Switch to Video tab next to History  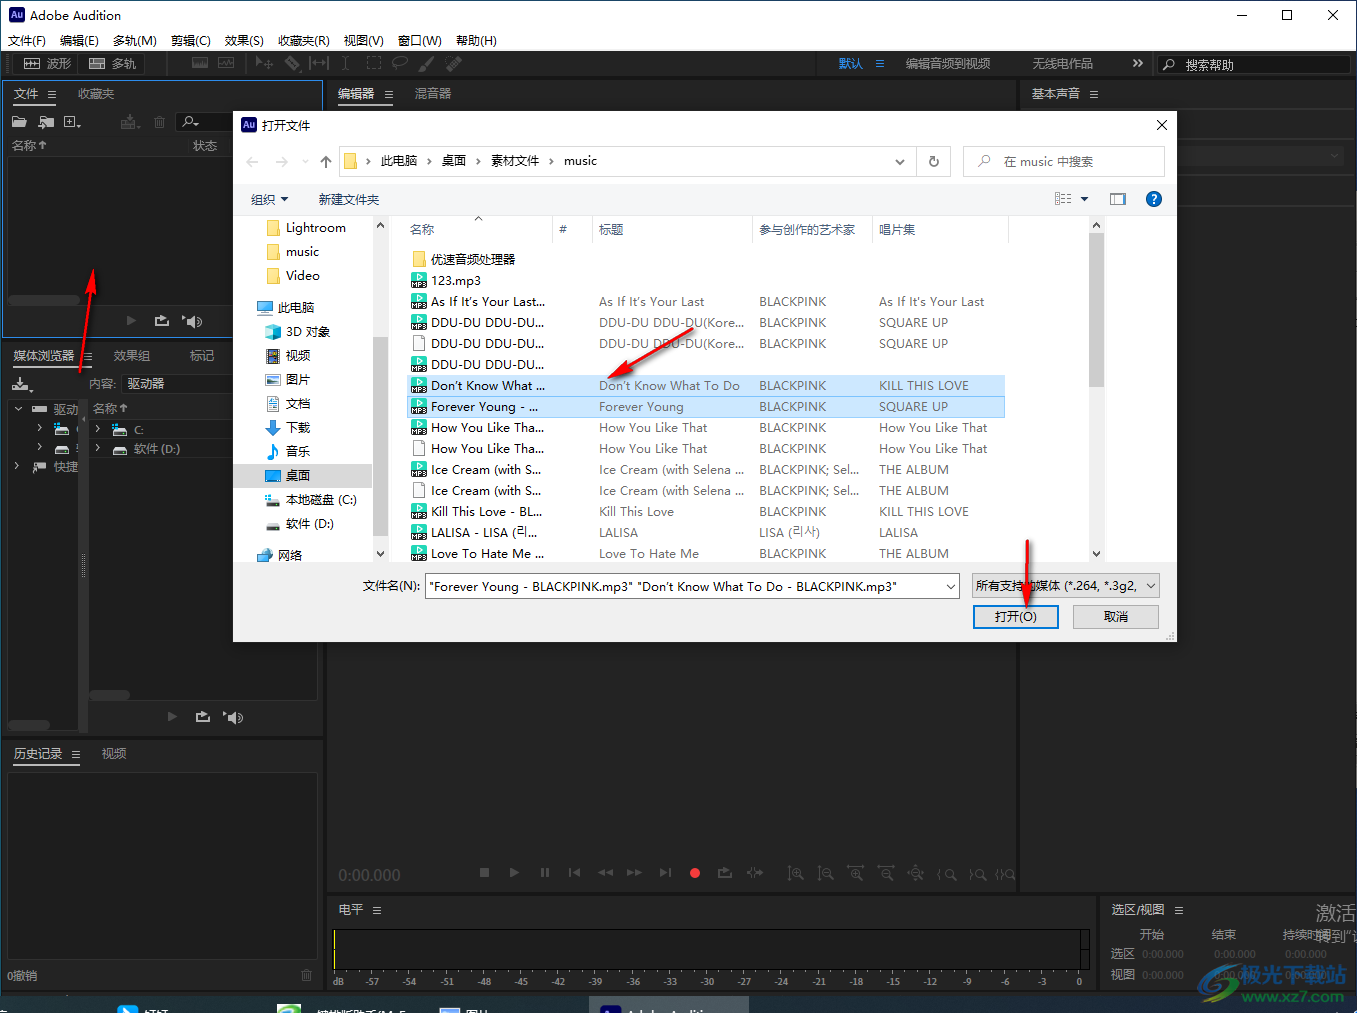[x=114, y=754]
